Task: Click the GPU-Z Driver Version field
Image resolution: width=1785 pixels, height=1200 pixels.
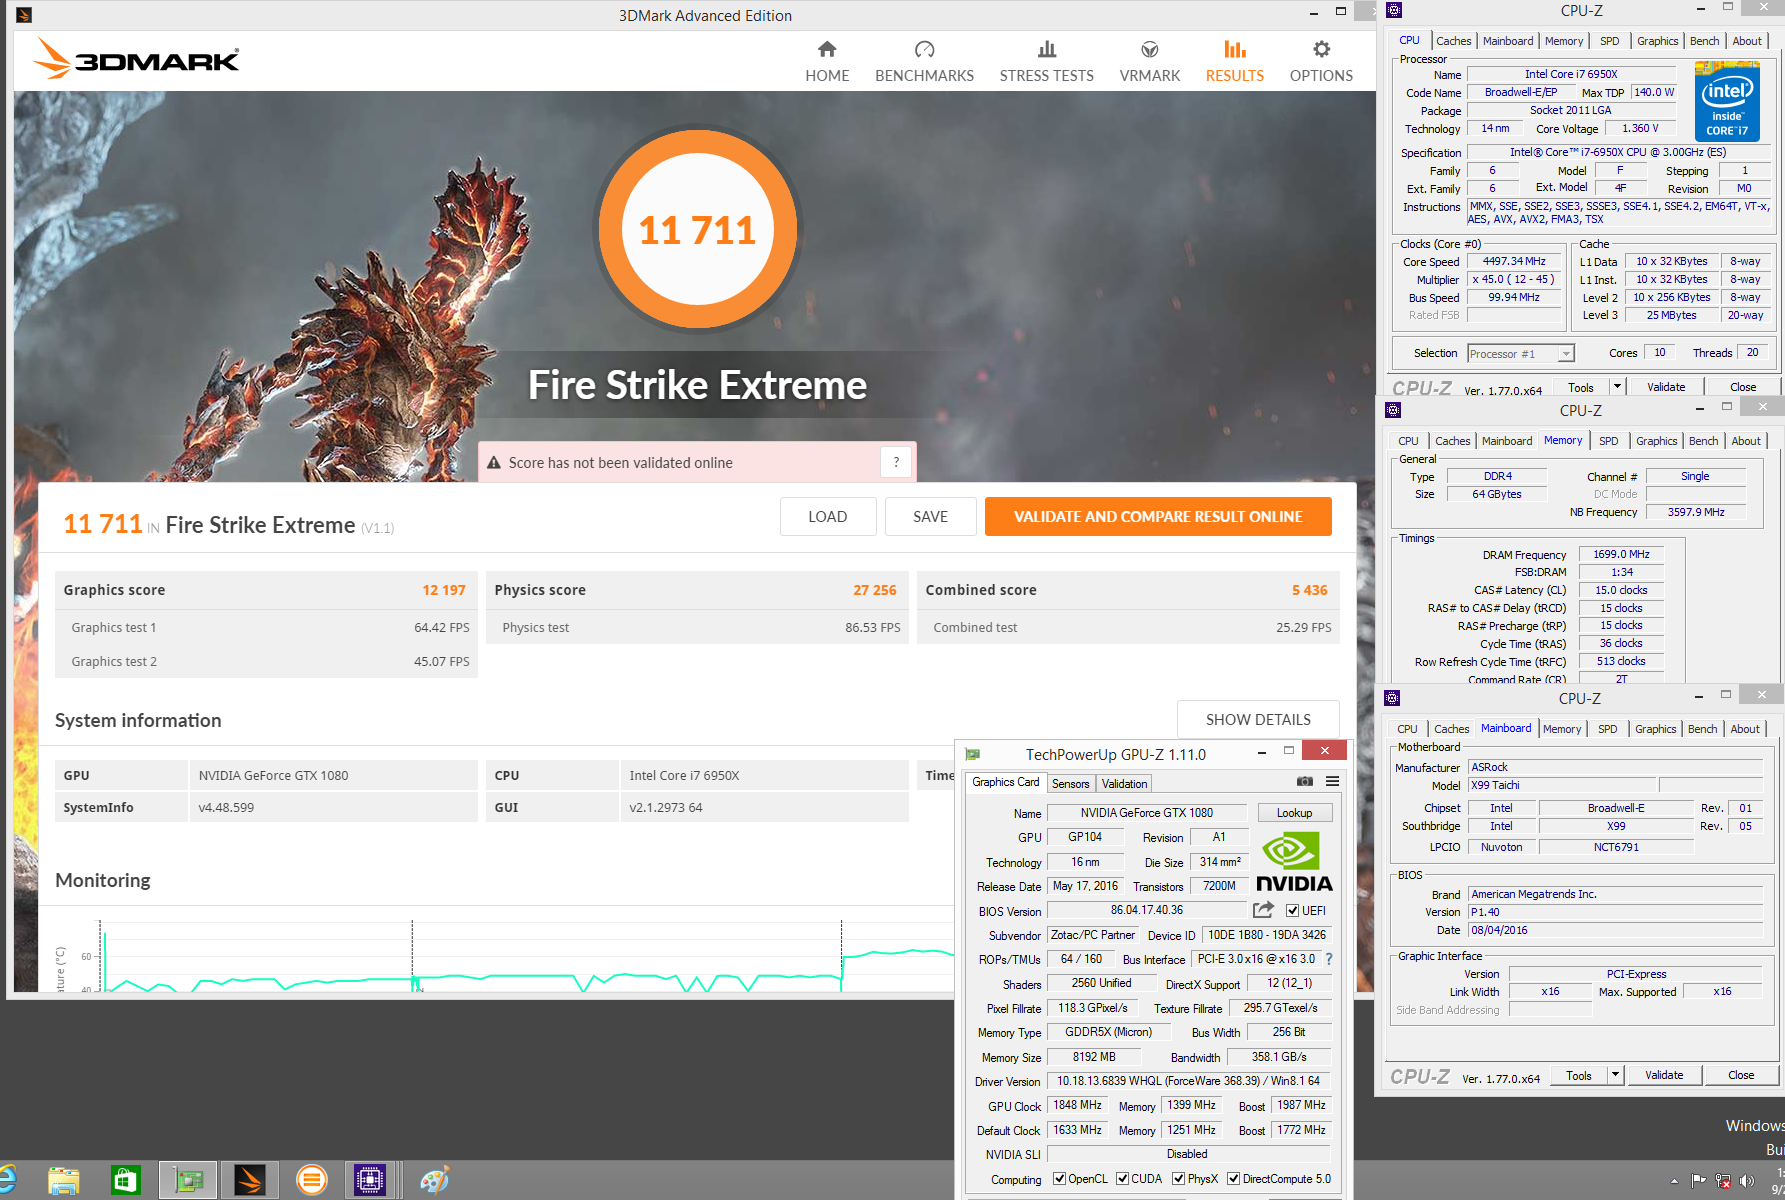Action: click(1188, 1081)
